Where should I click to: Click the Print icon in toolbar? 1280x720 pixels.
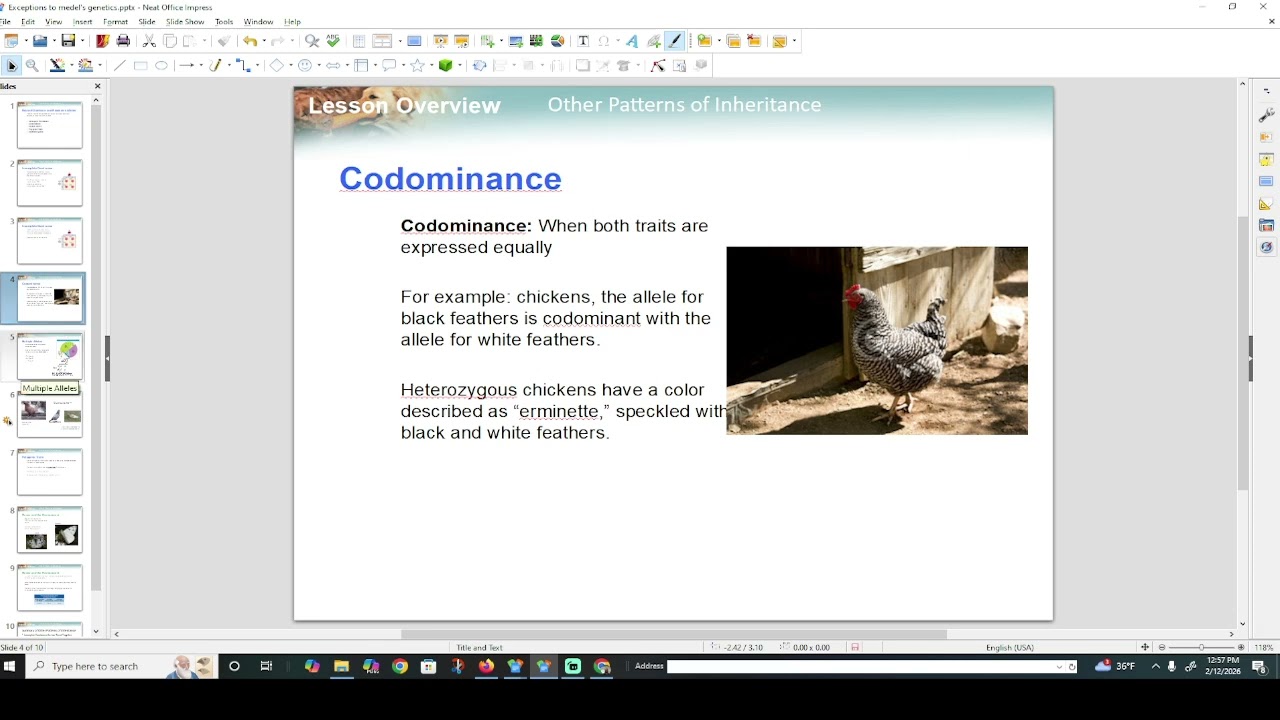(123, 41)
